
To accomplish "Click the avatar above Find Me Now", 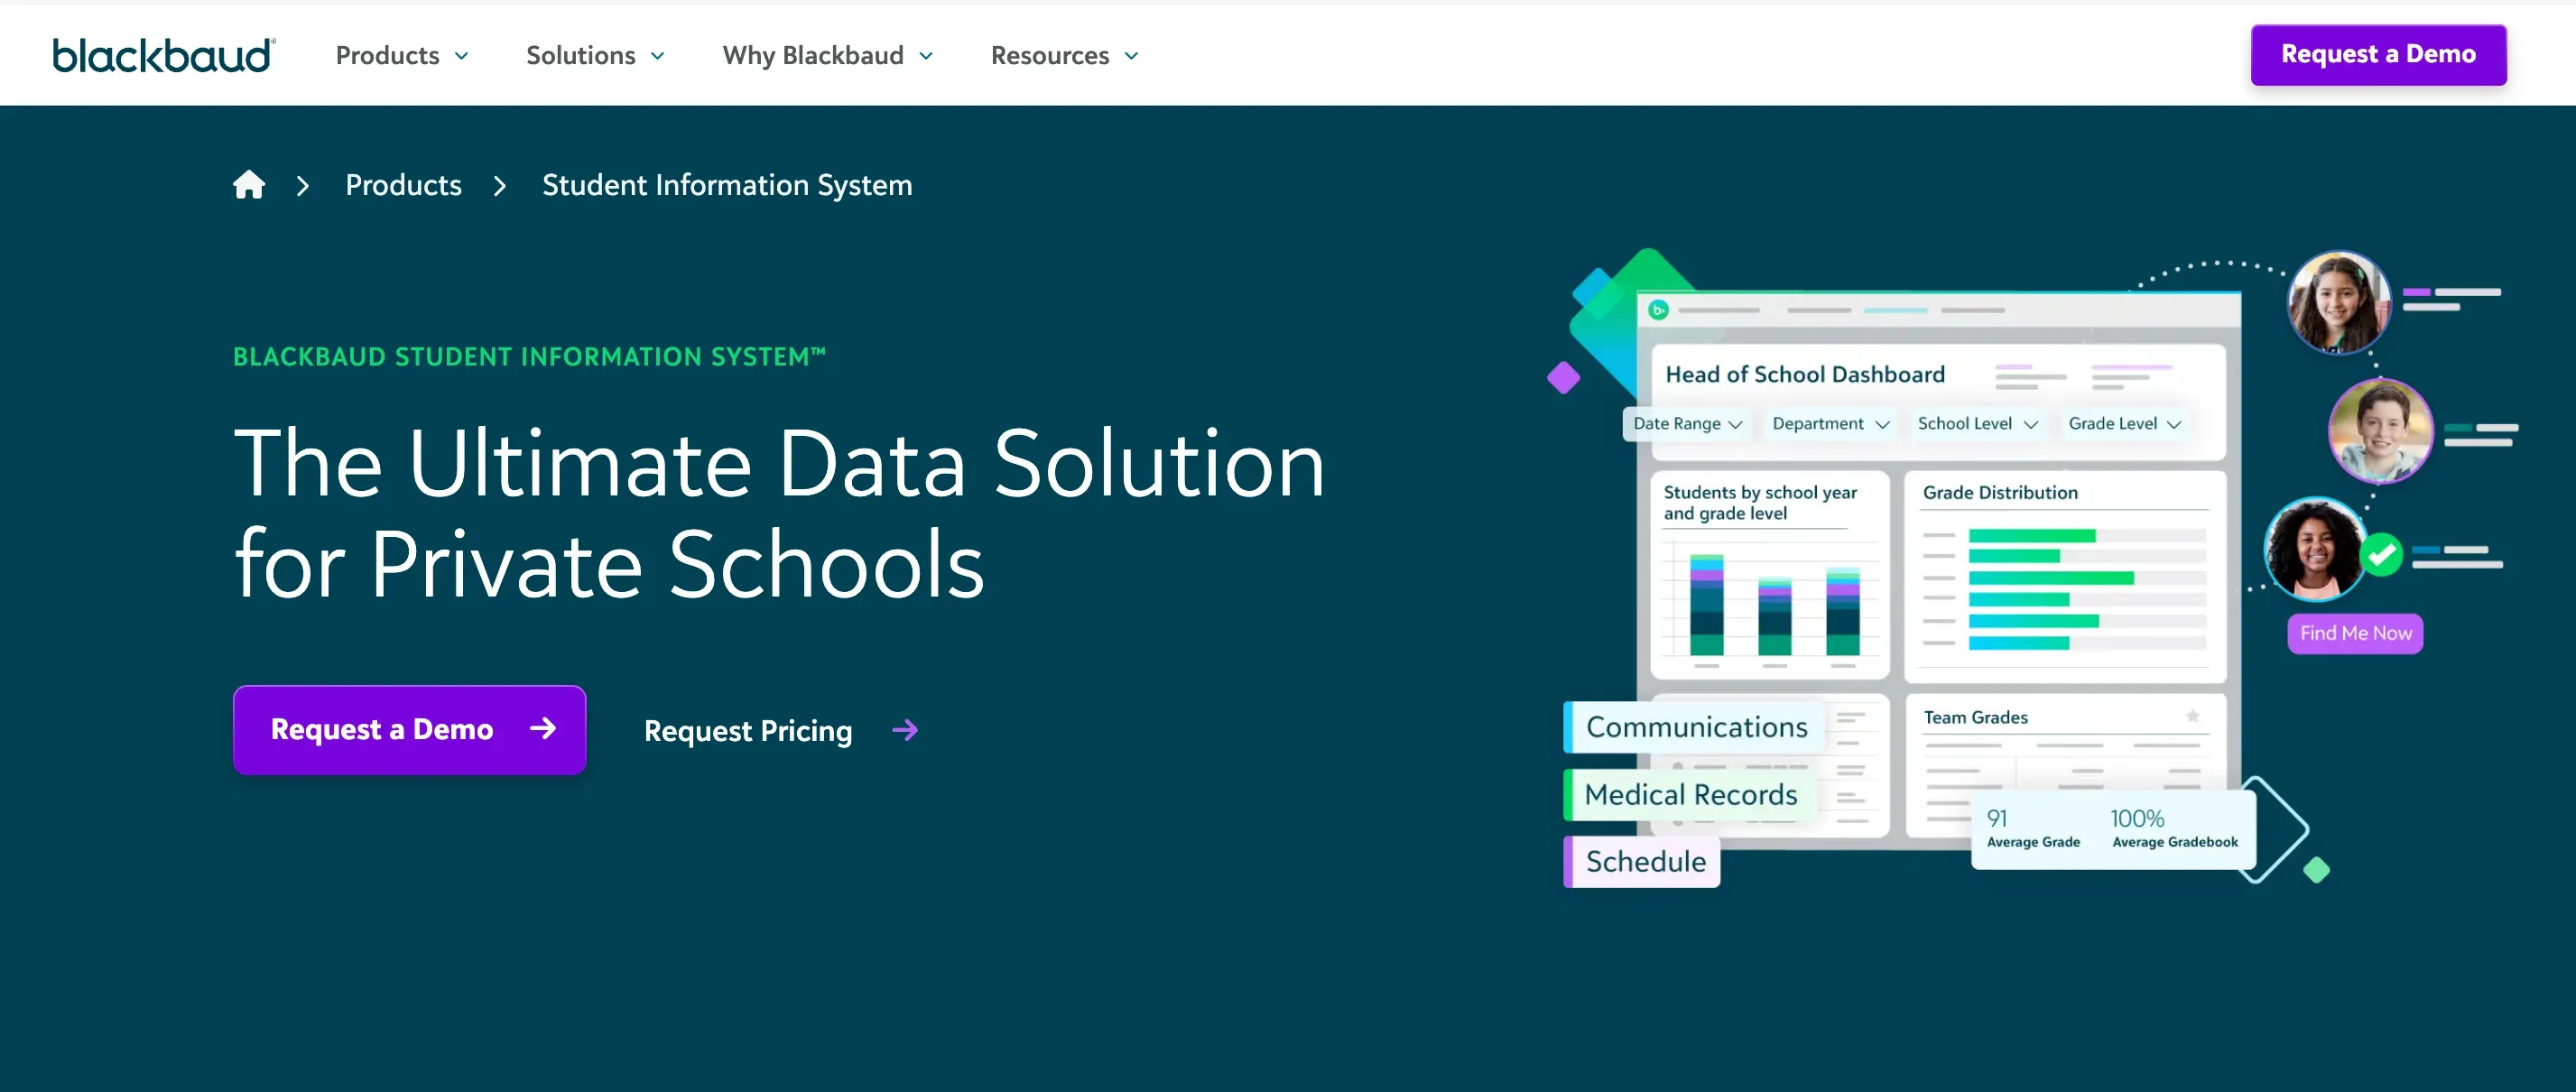I will [2315, 548].
